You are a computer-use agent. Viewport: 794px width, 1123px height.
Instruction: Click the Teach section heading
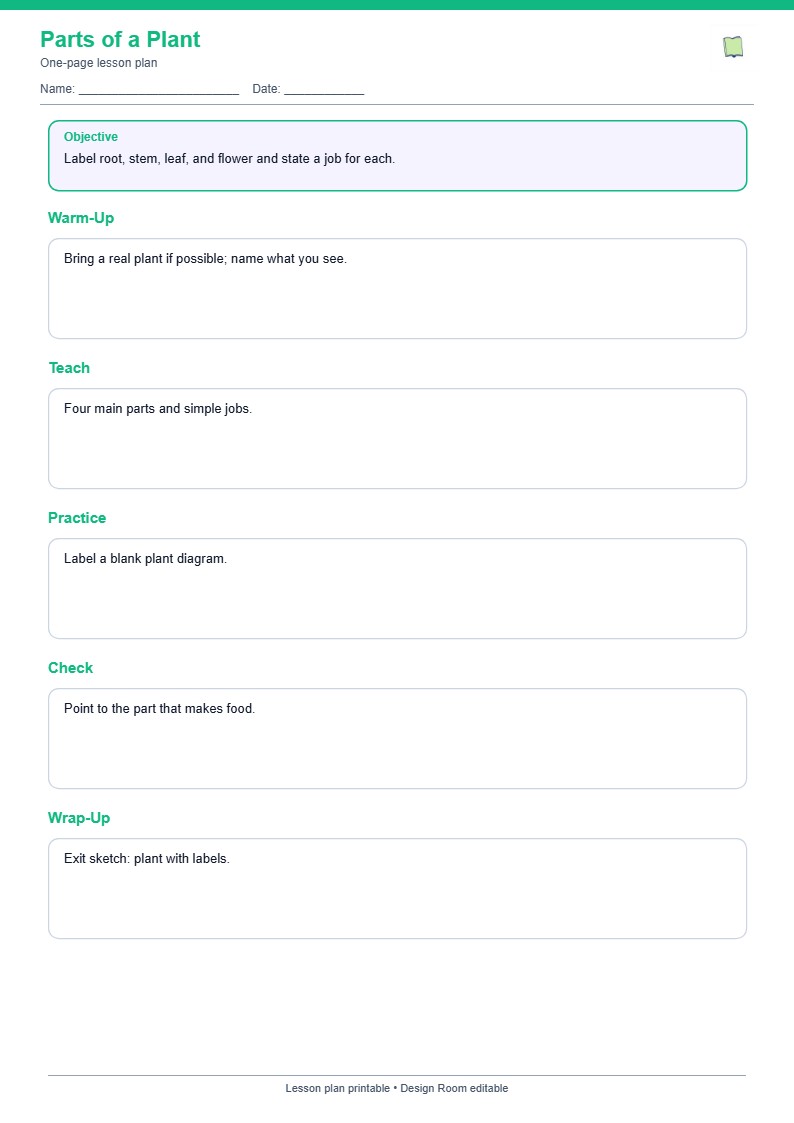click(69, 368)
